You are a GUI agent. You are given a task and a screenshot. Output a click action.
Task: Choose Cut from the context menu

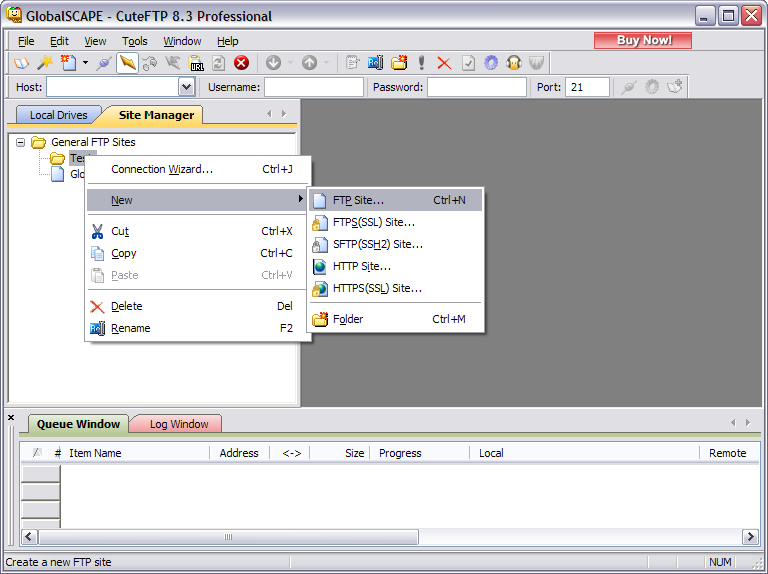pos(198,231)
